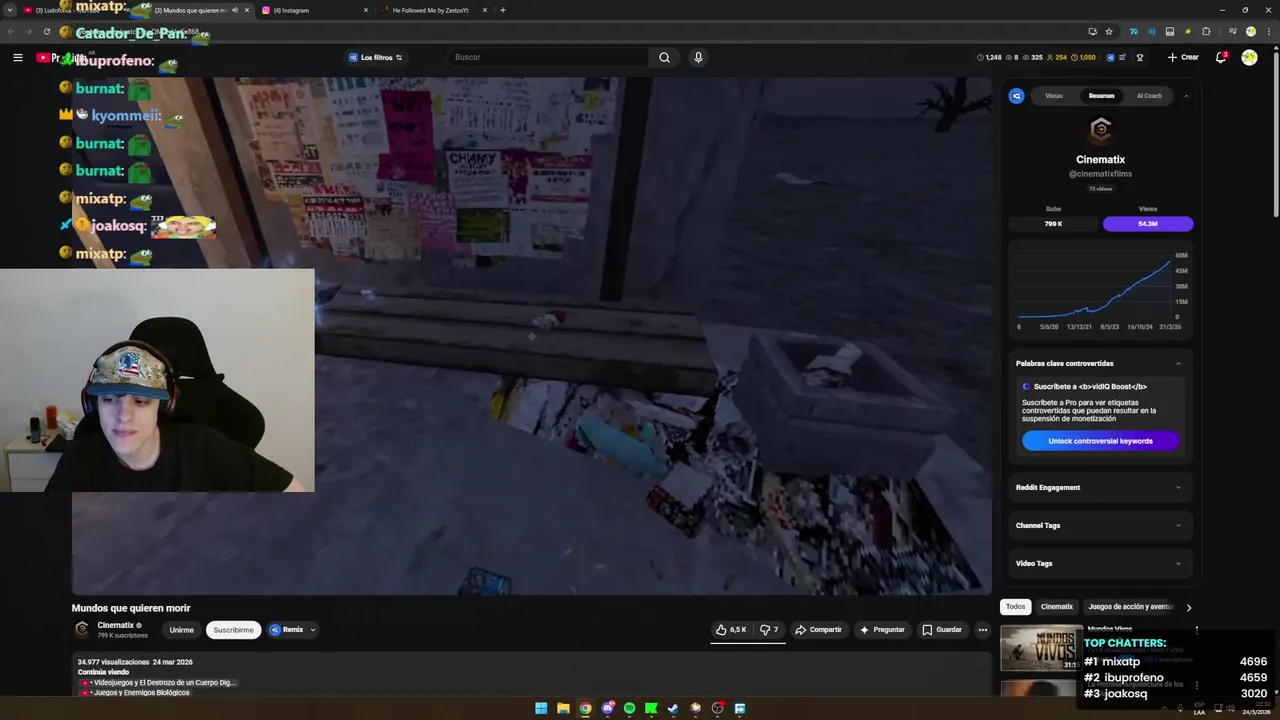1280x720 pixels.
Task: Click the vidIQ list icon beside IQ
Action: coord(1123,57)
